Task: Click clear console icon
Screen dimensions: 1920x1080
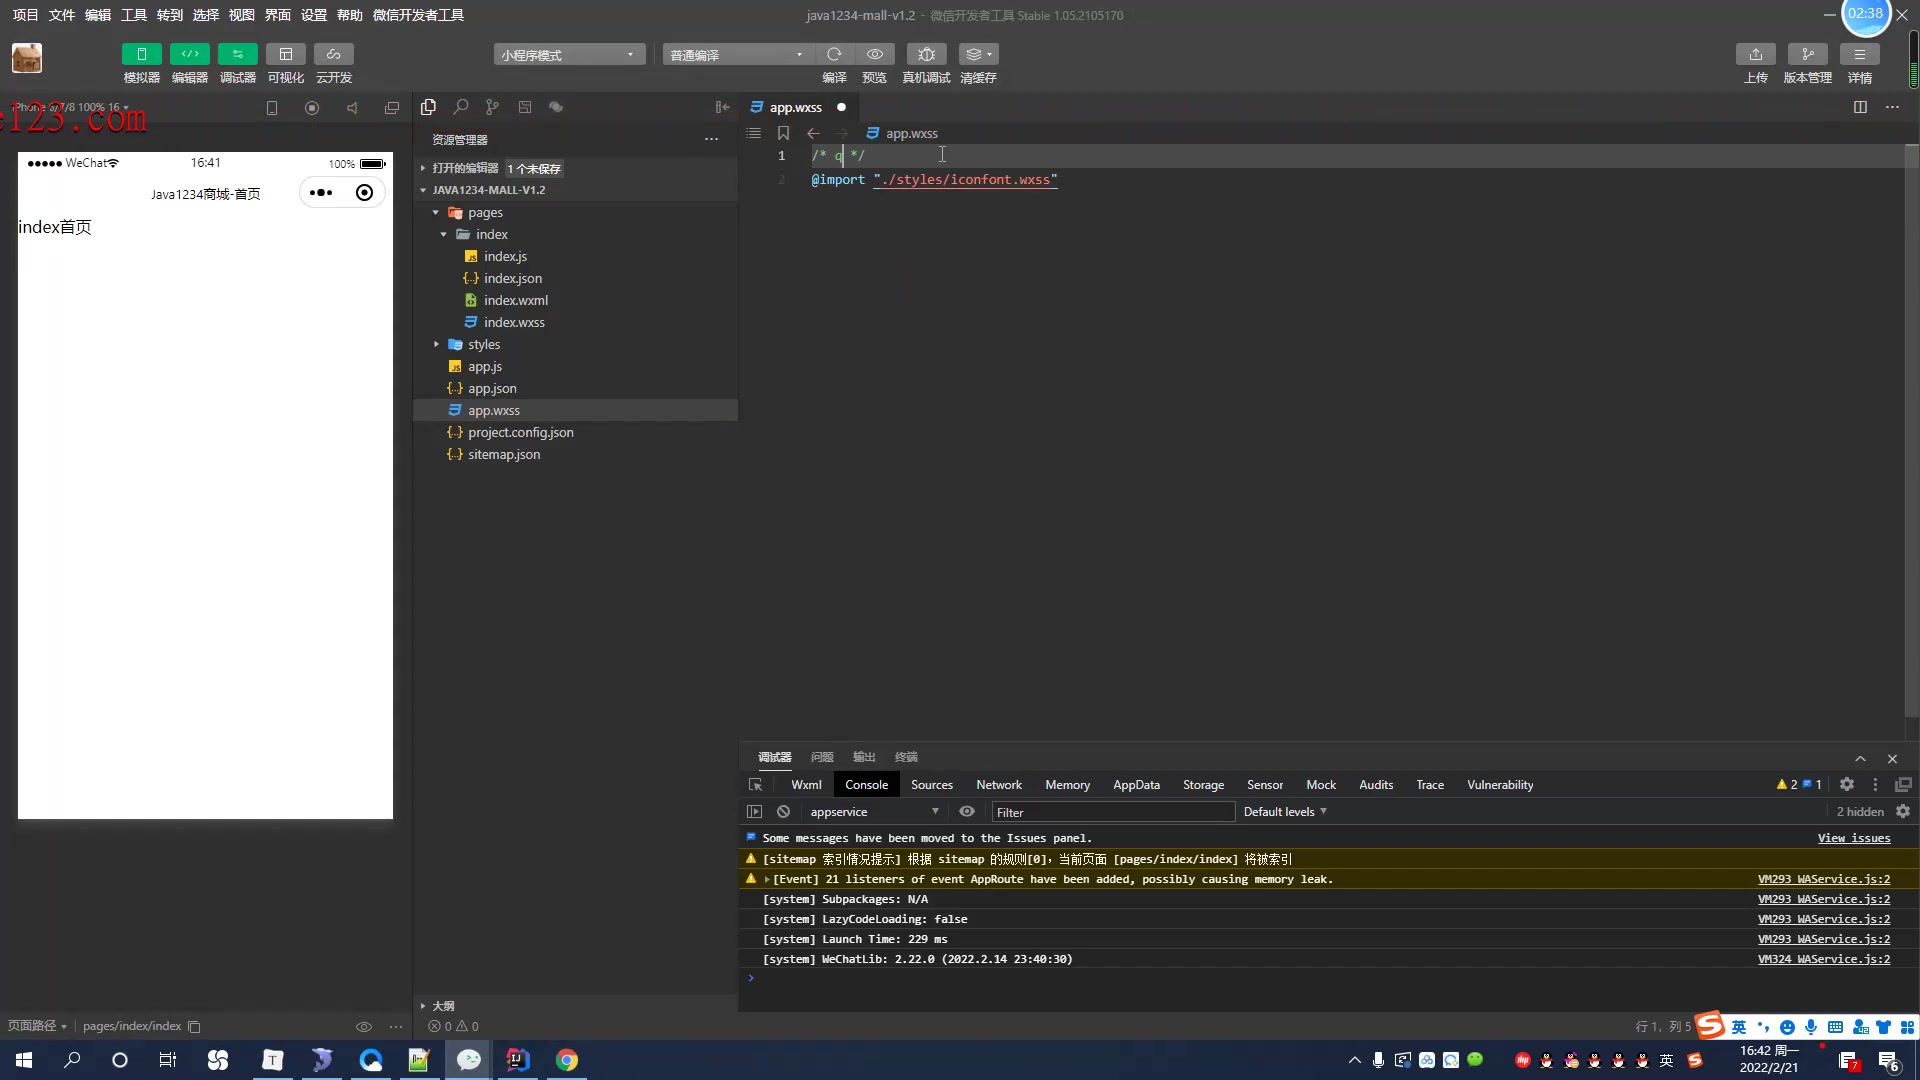Action: tap(784, 812)
